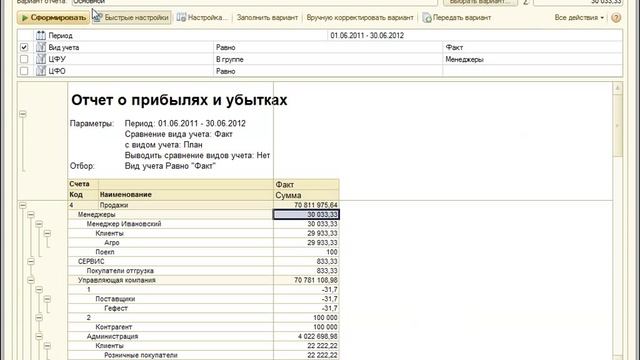This screenshot has height=360, width=640.
Task: Collapse the СЕРВИС group
Action: pyautogui.click(x=31, y=262)
